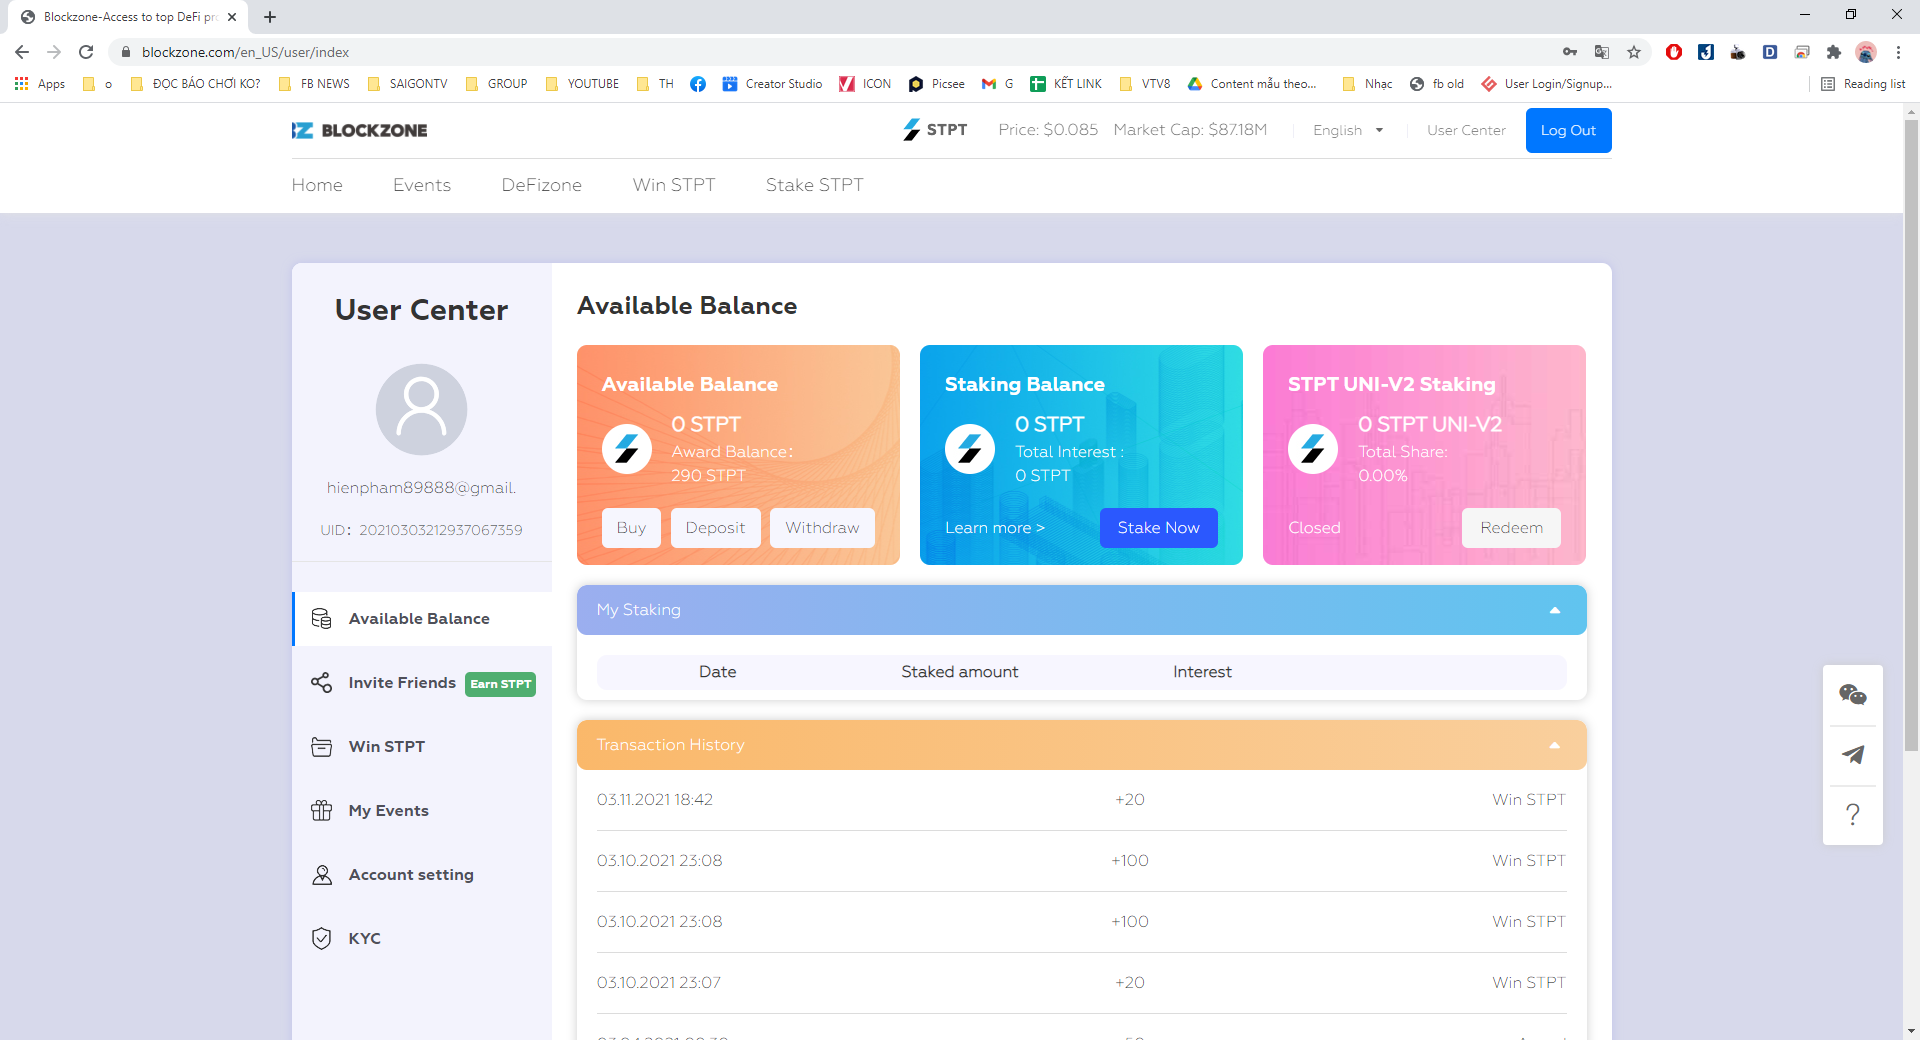Open Win STPT in the top navigation
This screenshot has width=1920, height=1040.
[x=674, y=185]
